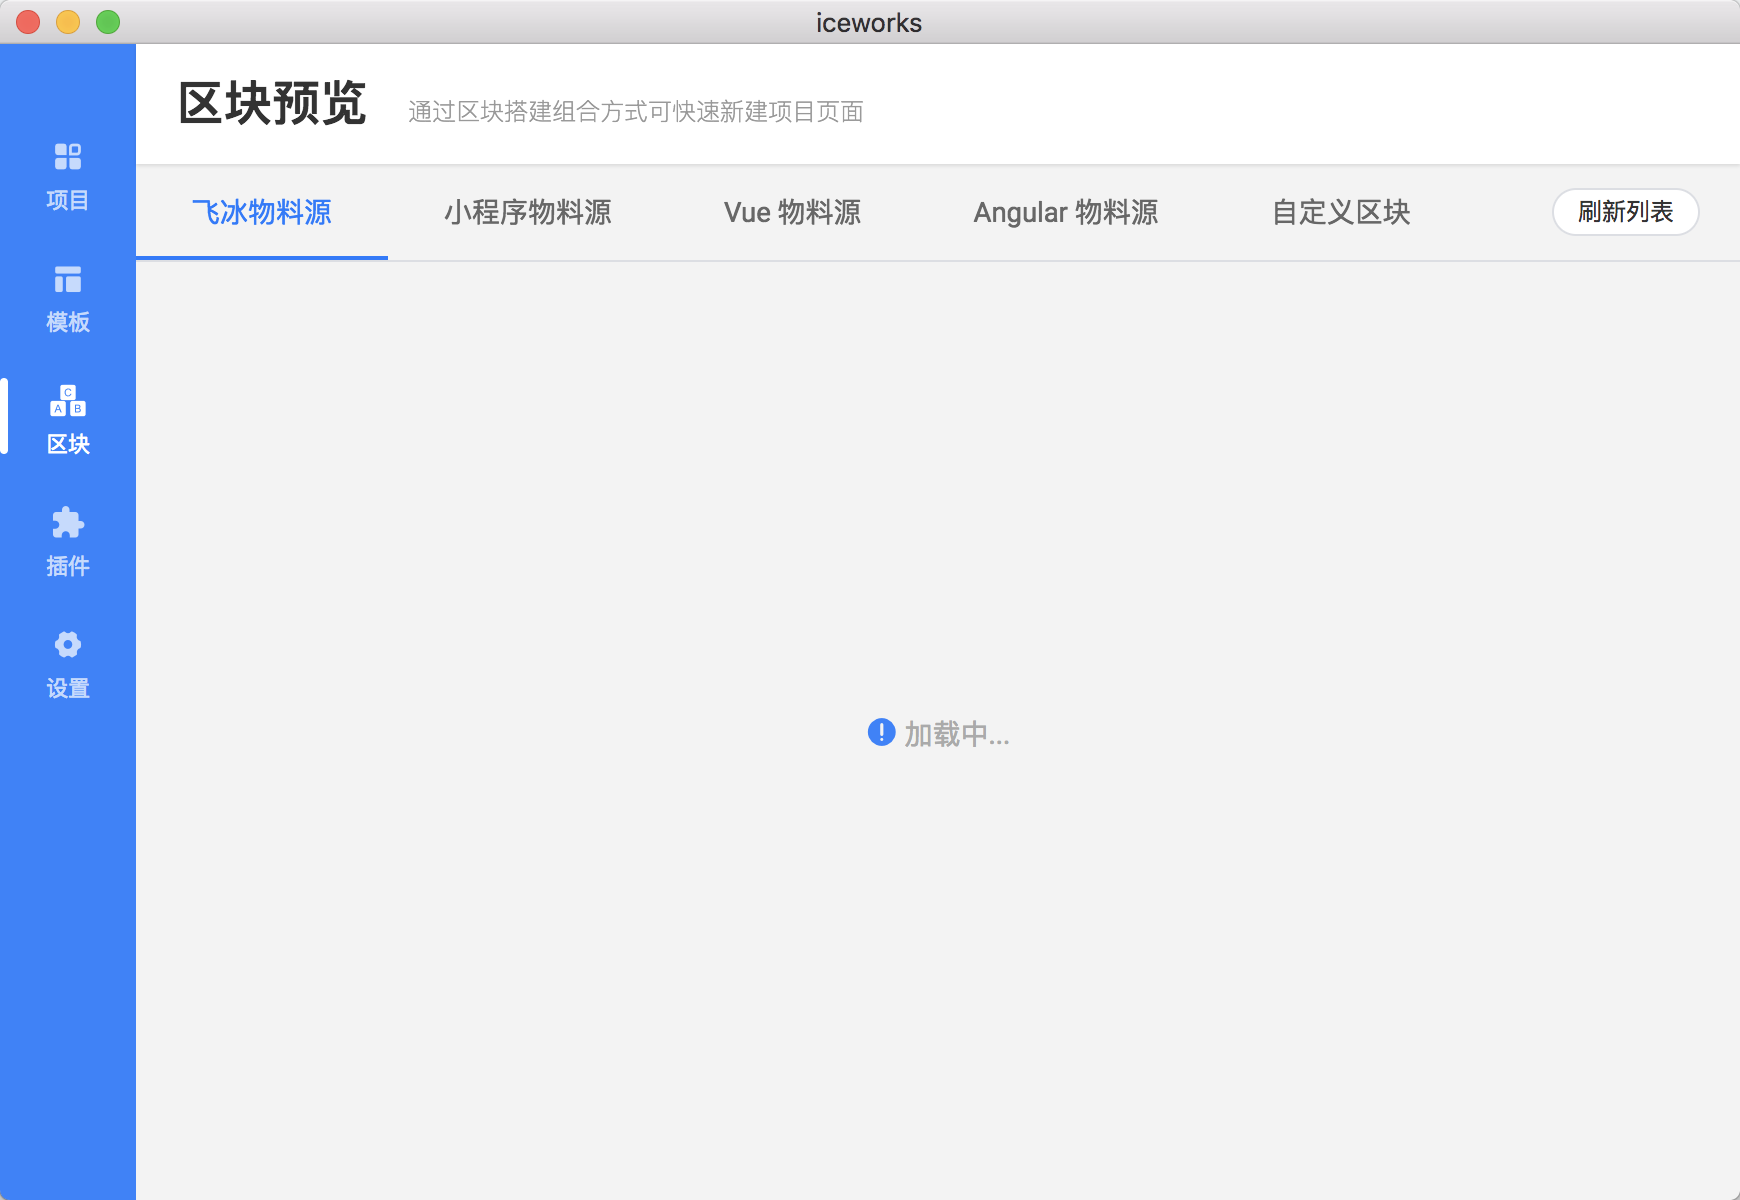Open the 插件 (Plugins) puzzle icon
1740x1200 pixels.
click(x=68, y=523)
